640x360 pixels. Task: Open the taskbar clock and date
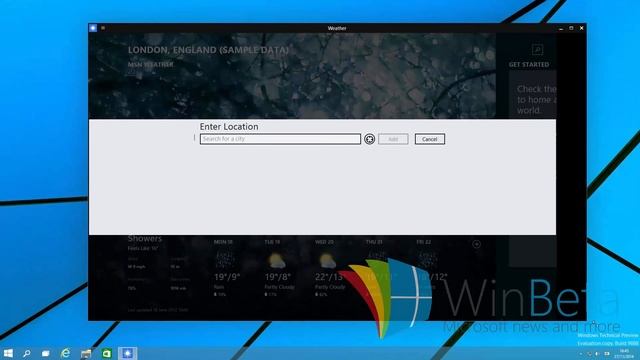(x=624, y=354)
